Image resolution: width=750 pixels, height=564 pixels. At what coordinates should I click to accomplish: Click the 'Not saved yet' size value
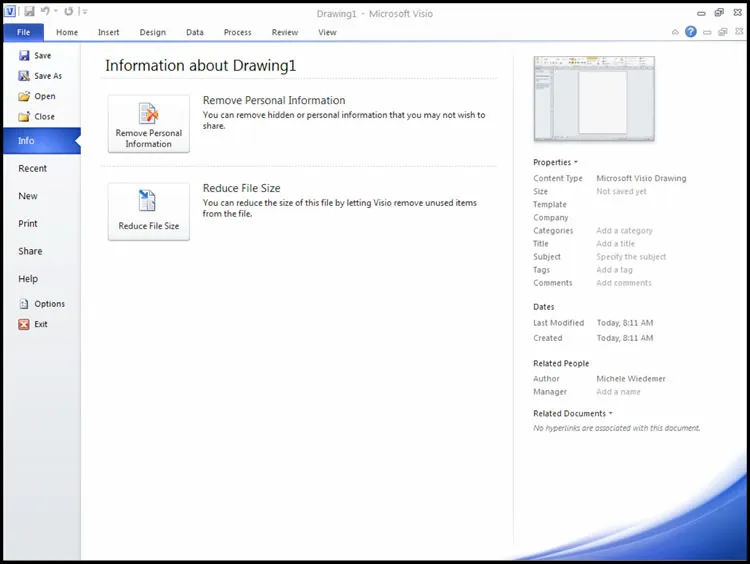621,191
